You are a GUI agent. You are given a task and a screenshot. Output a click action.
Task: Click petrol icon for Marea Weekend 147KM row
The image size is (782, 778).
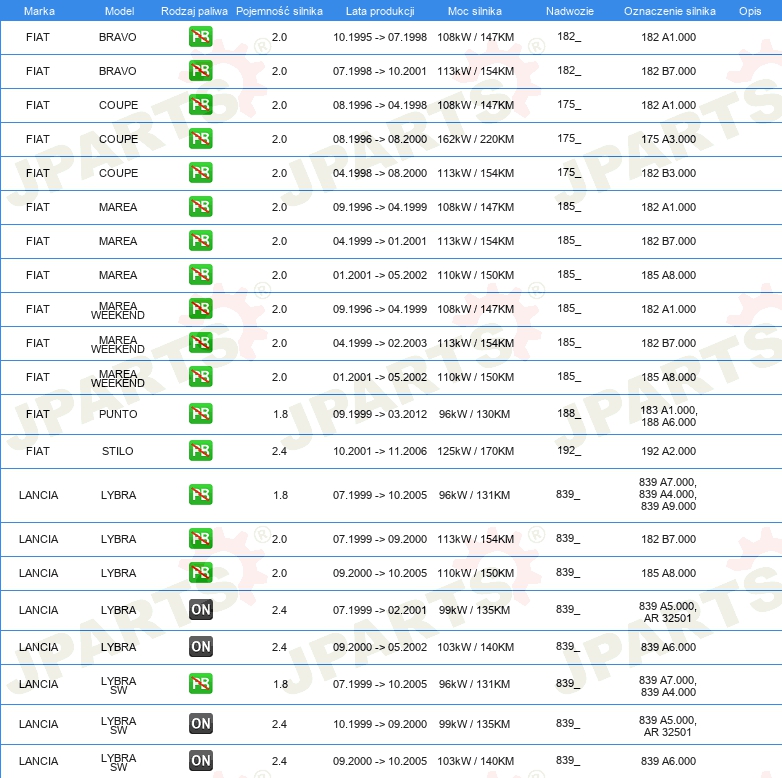(201, 309)
